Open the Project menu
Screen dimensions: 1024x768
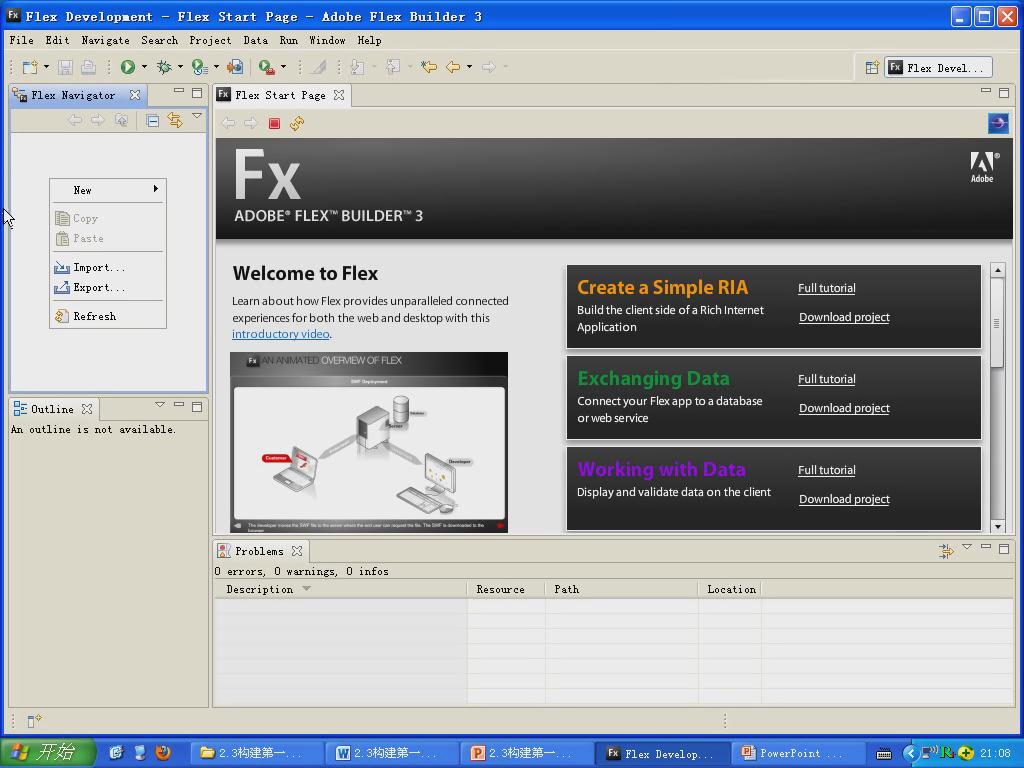[x=210, y=40]
